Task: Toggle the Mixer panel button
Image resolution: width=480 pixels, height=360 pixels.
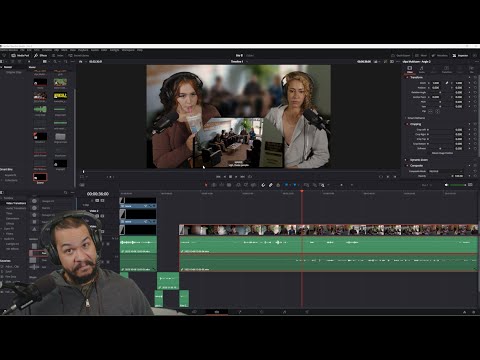Action: tap(421, 55)
